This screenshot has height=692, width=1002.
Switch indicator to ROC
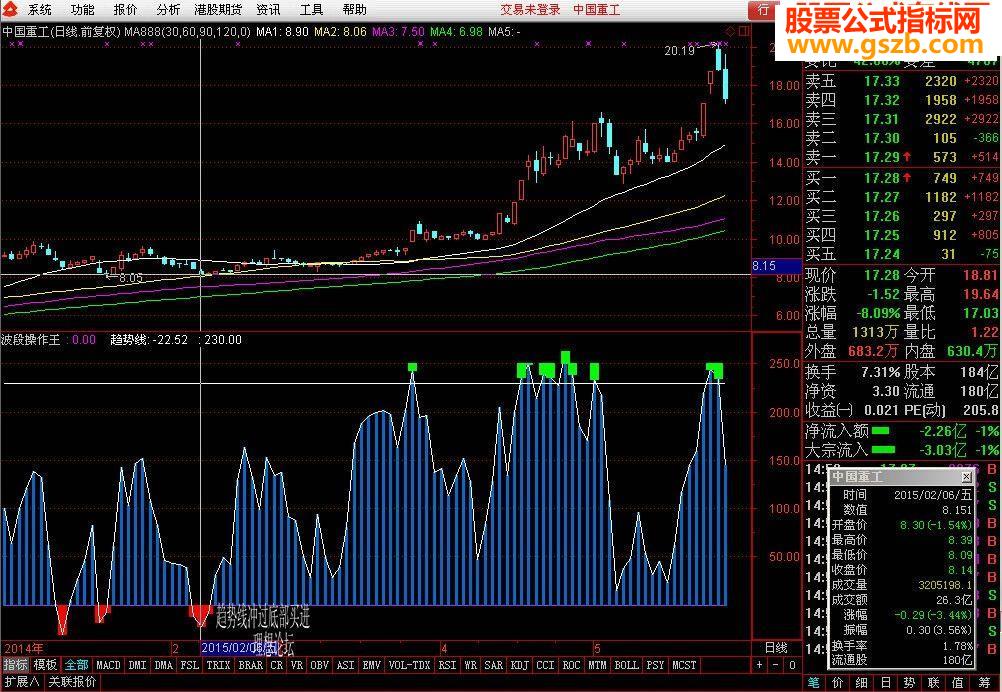571,665
